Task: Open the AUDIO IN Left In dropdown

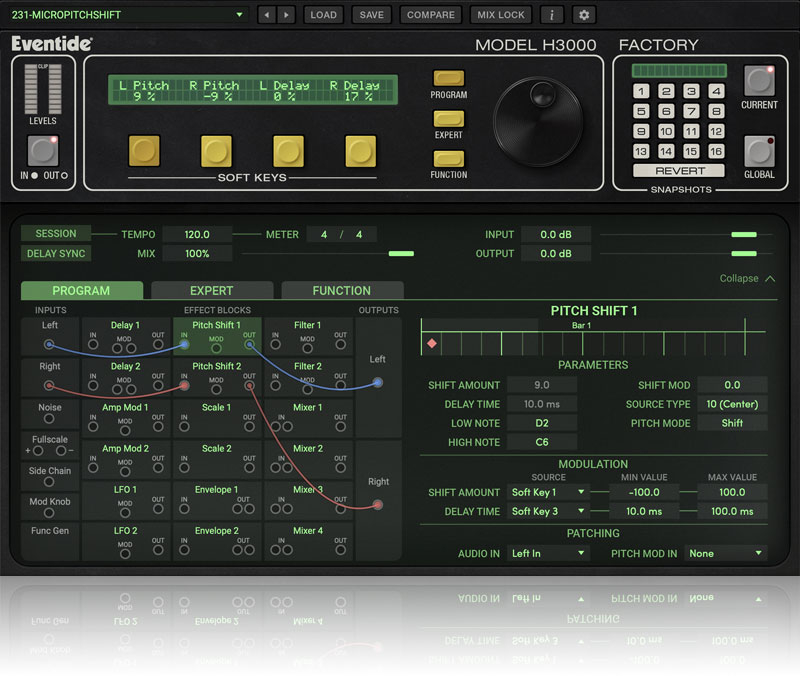Action: coord(548,553)
